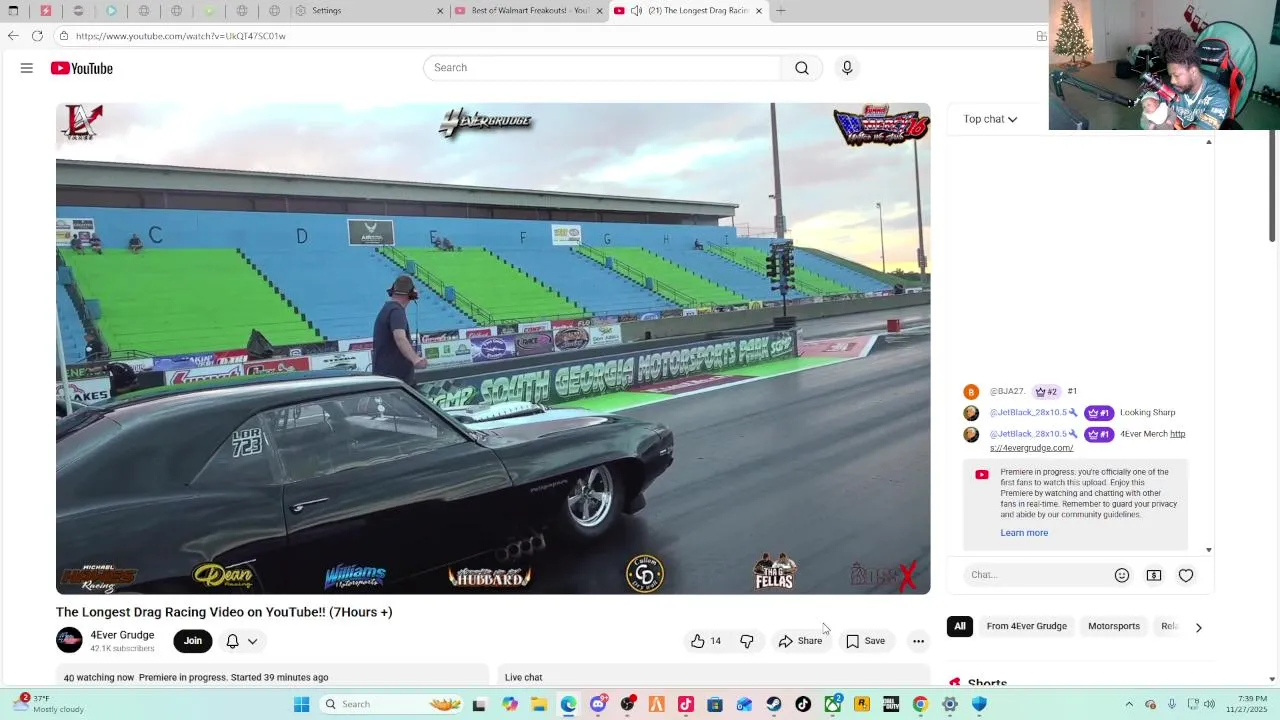The width and height of the screenshot is (1280, 720).
Task: Open File Explorer from the taskbar
Action: point(539,704)
